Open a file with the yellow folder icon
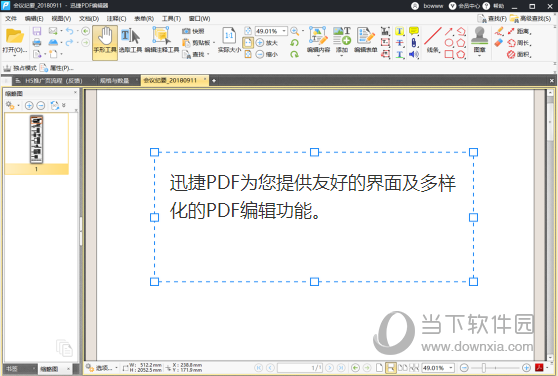This screenshot has height=376, width=558. click(15, 36)
